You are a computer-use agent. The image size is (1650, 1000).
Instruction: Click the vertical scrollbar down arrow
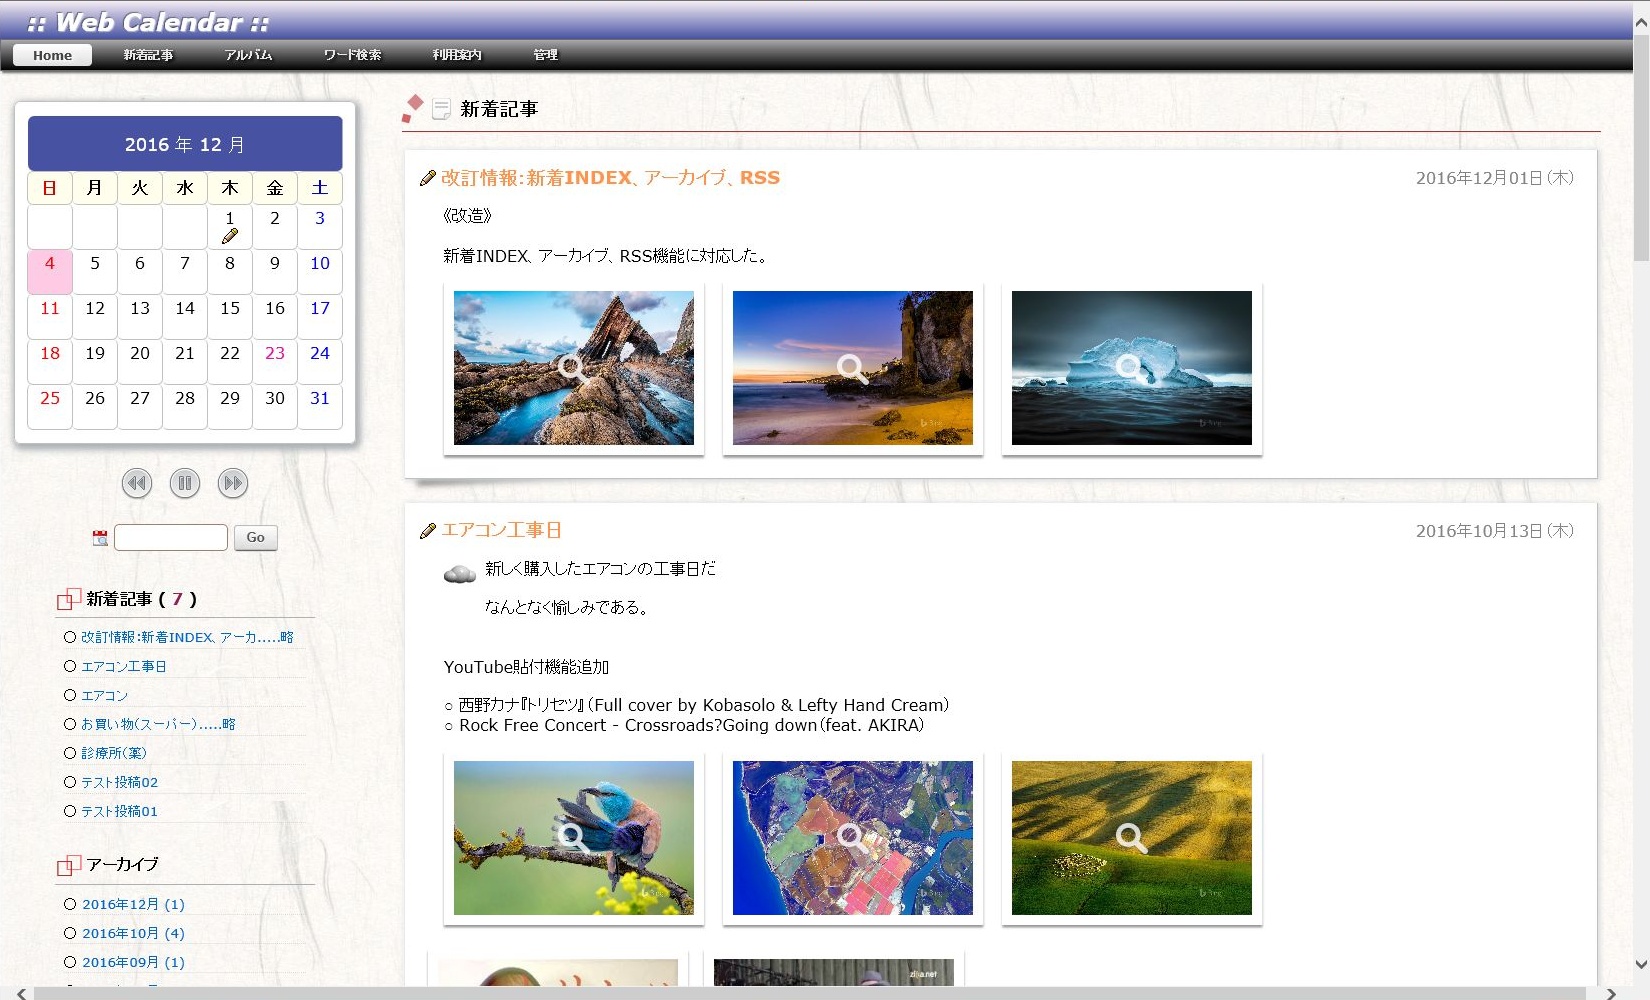pyautogui.click(x=1641, y=964)
